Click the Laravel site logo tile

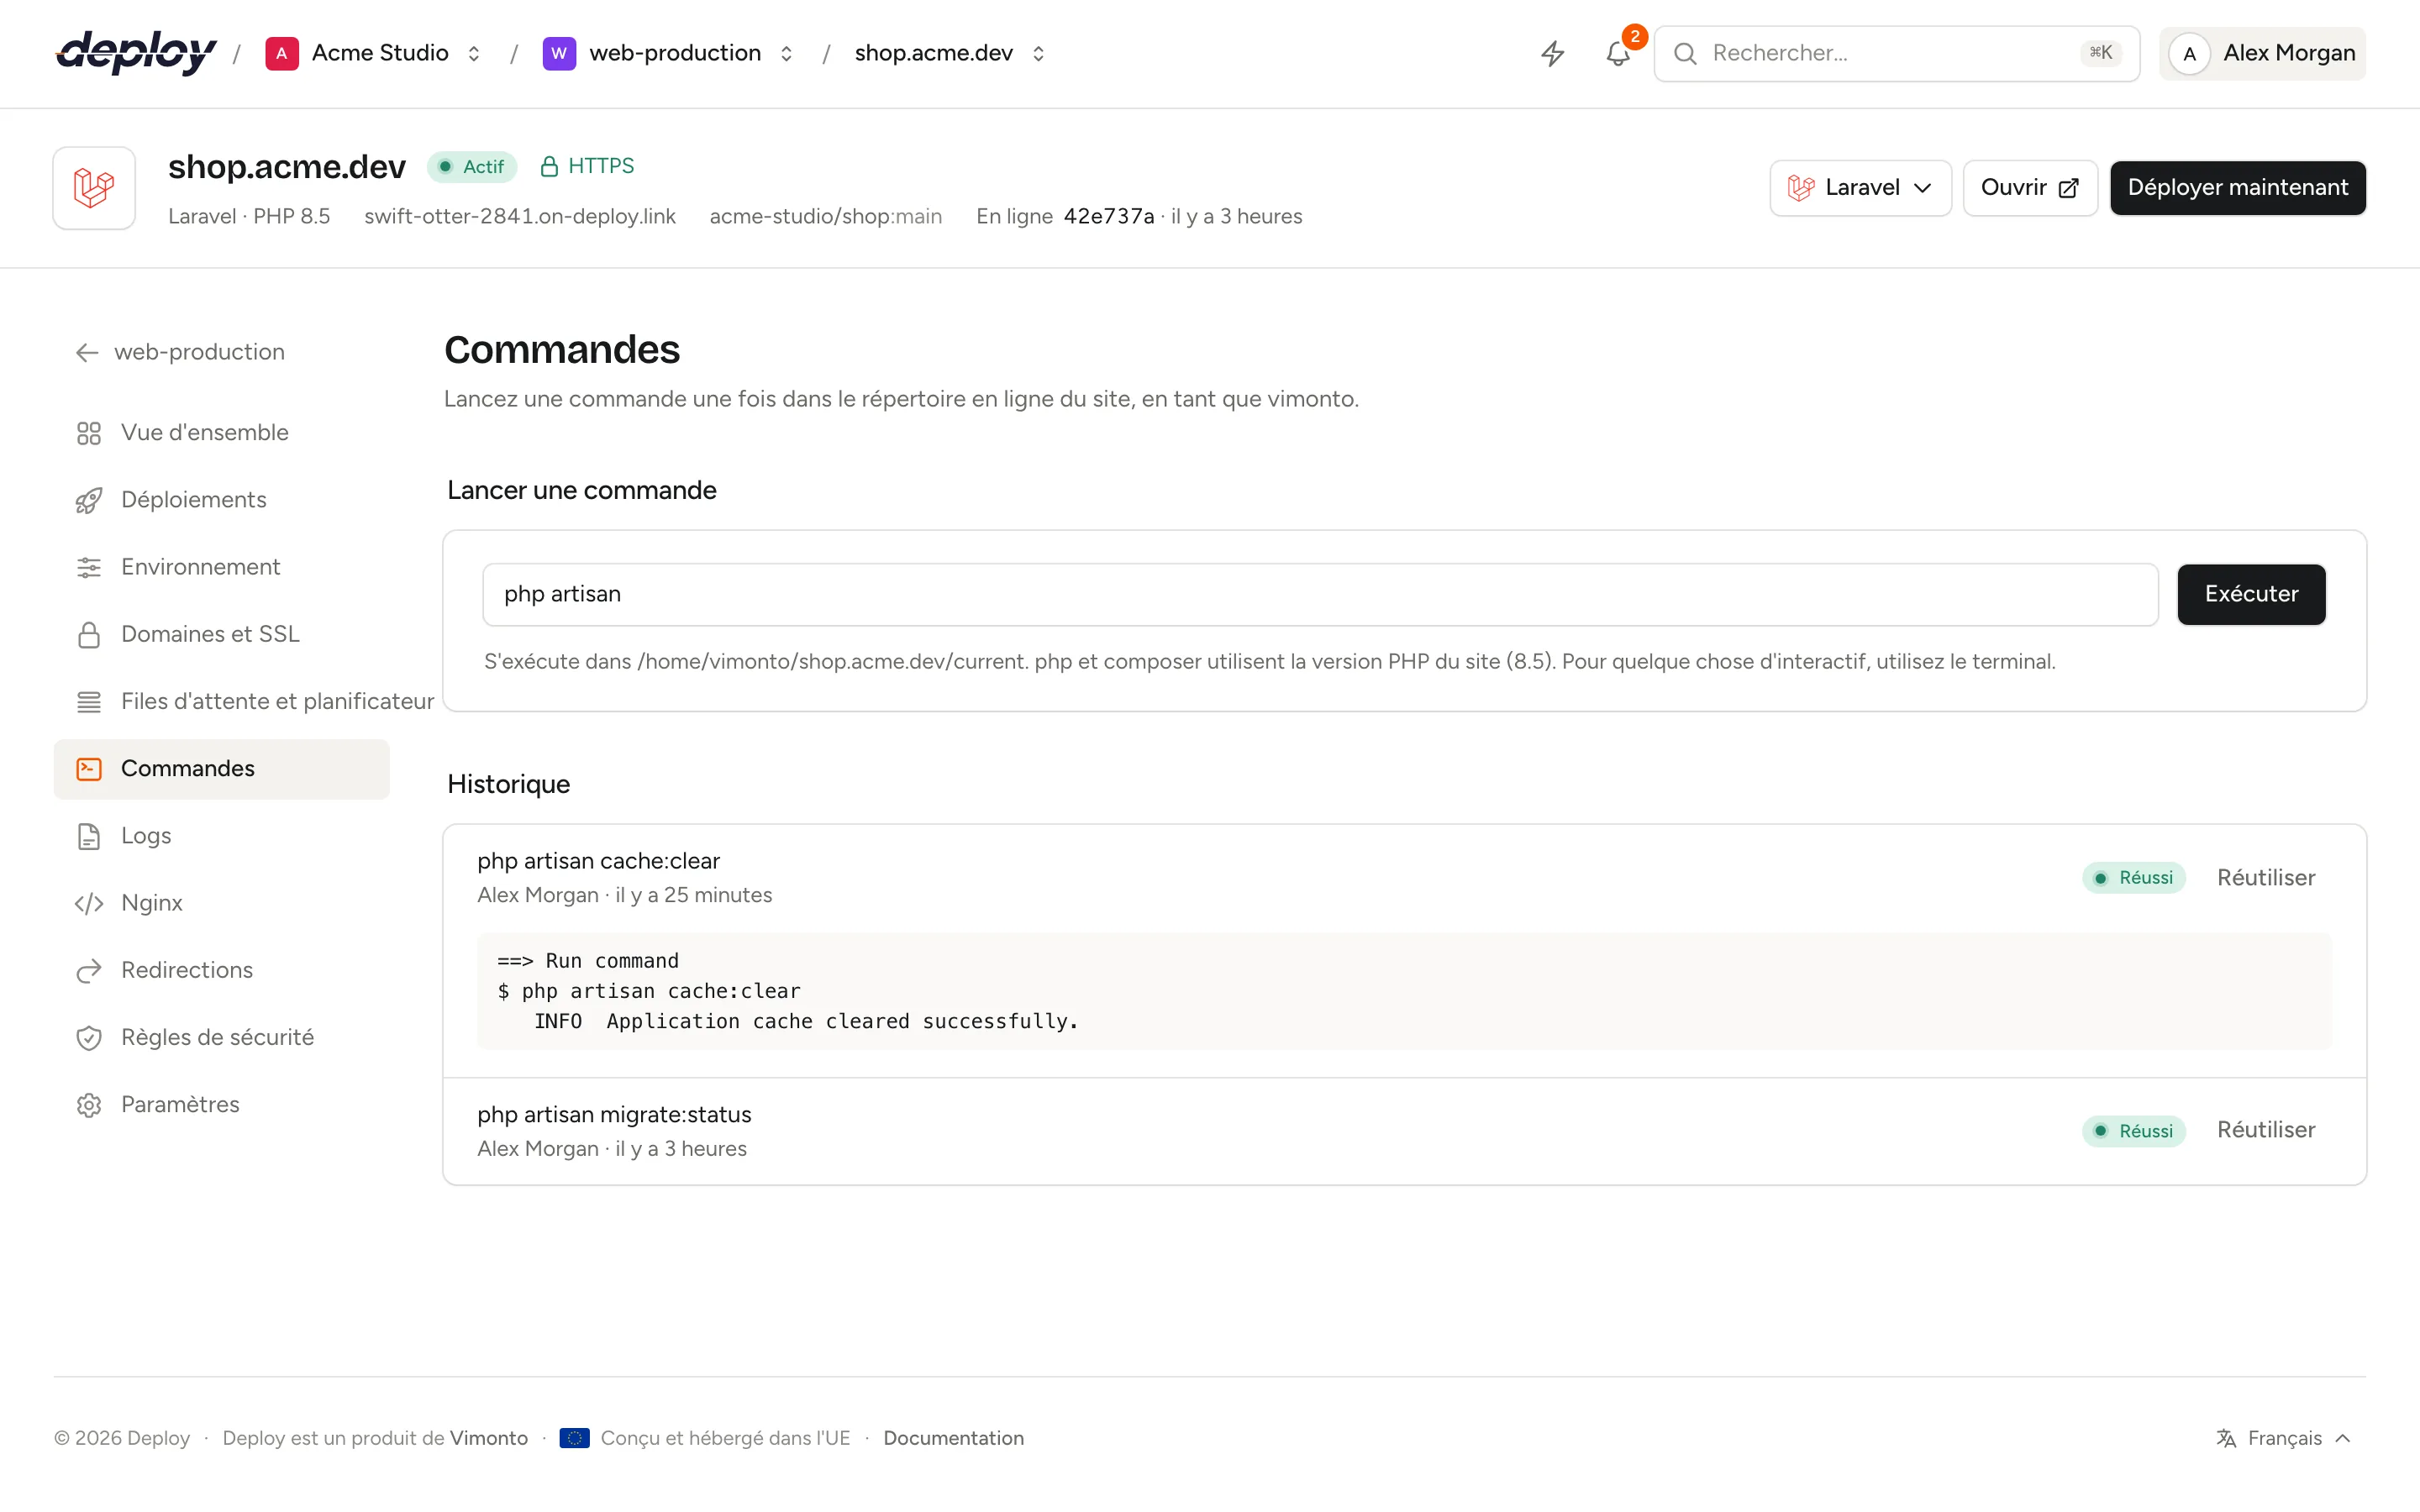pyautogui.click(x=94, y=188)
